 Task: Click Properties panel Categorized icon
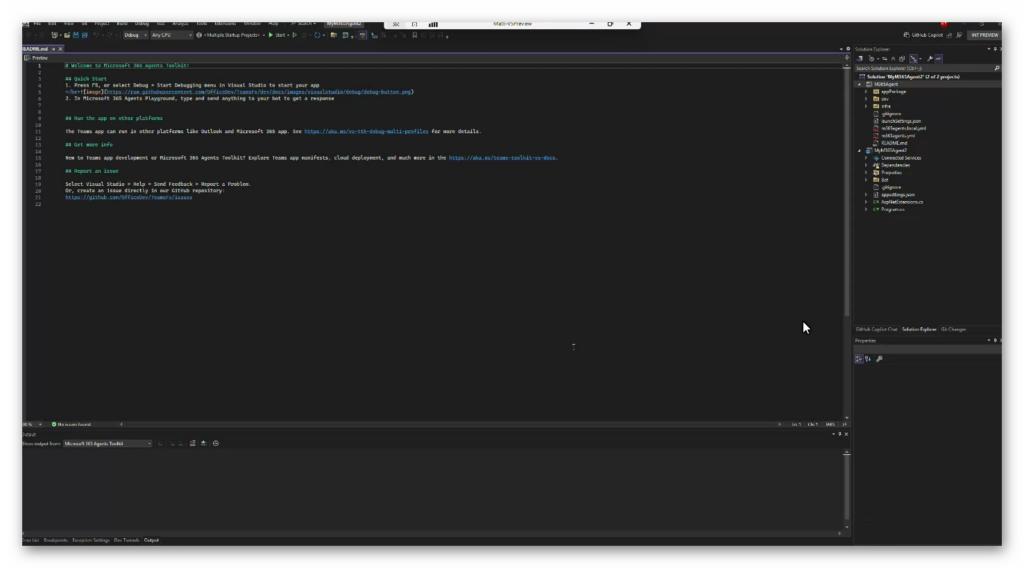point(859,359)
